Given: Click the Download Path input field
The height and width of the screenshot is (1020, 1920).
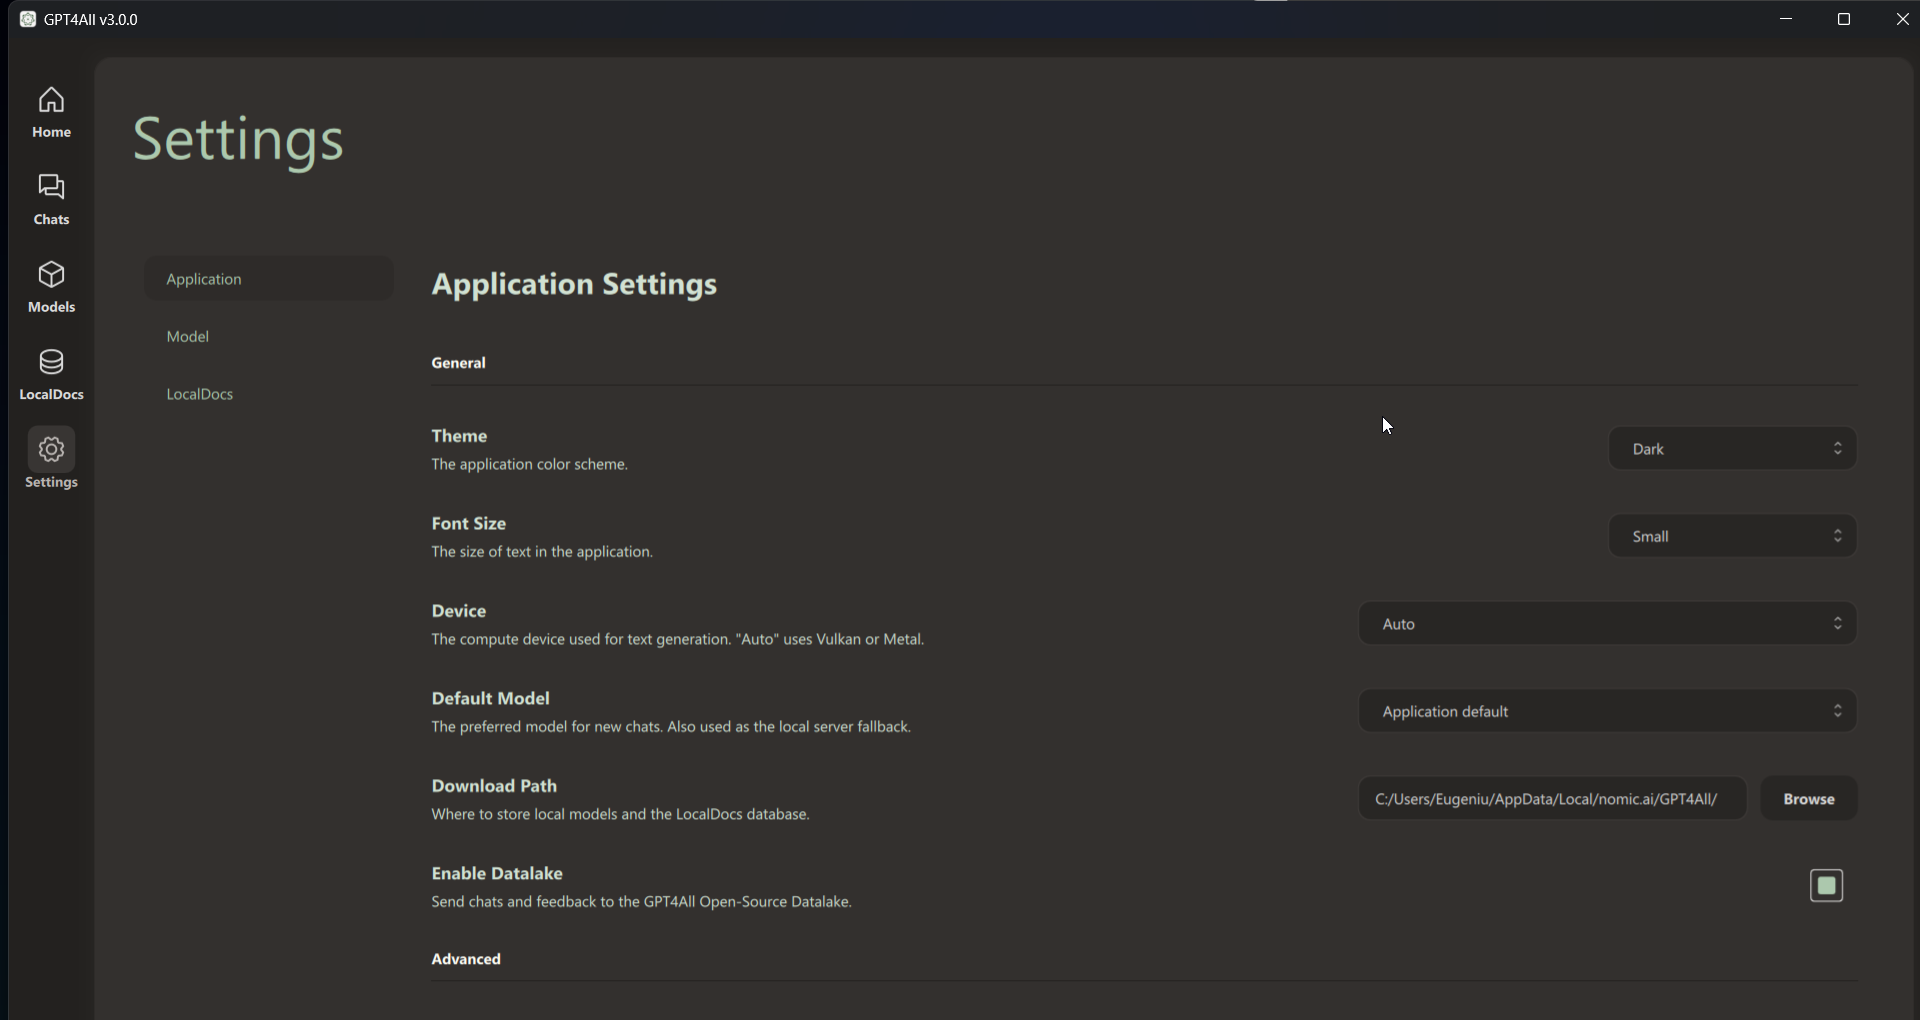Looking at the screenshot, I should coord(1552,799).
